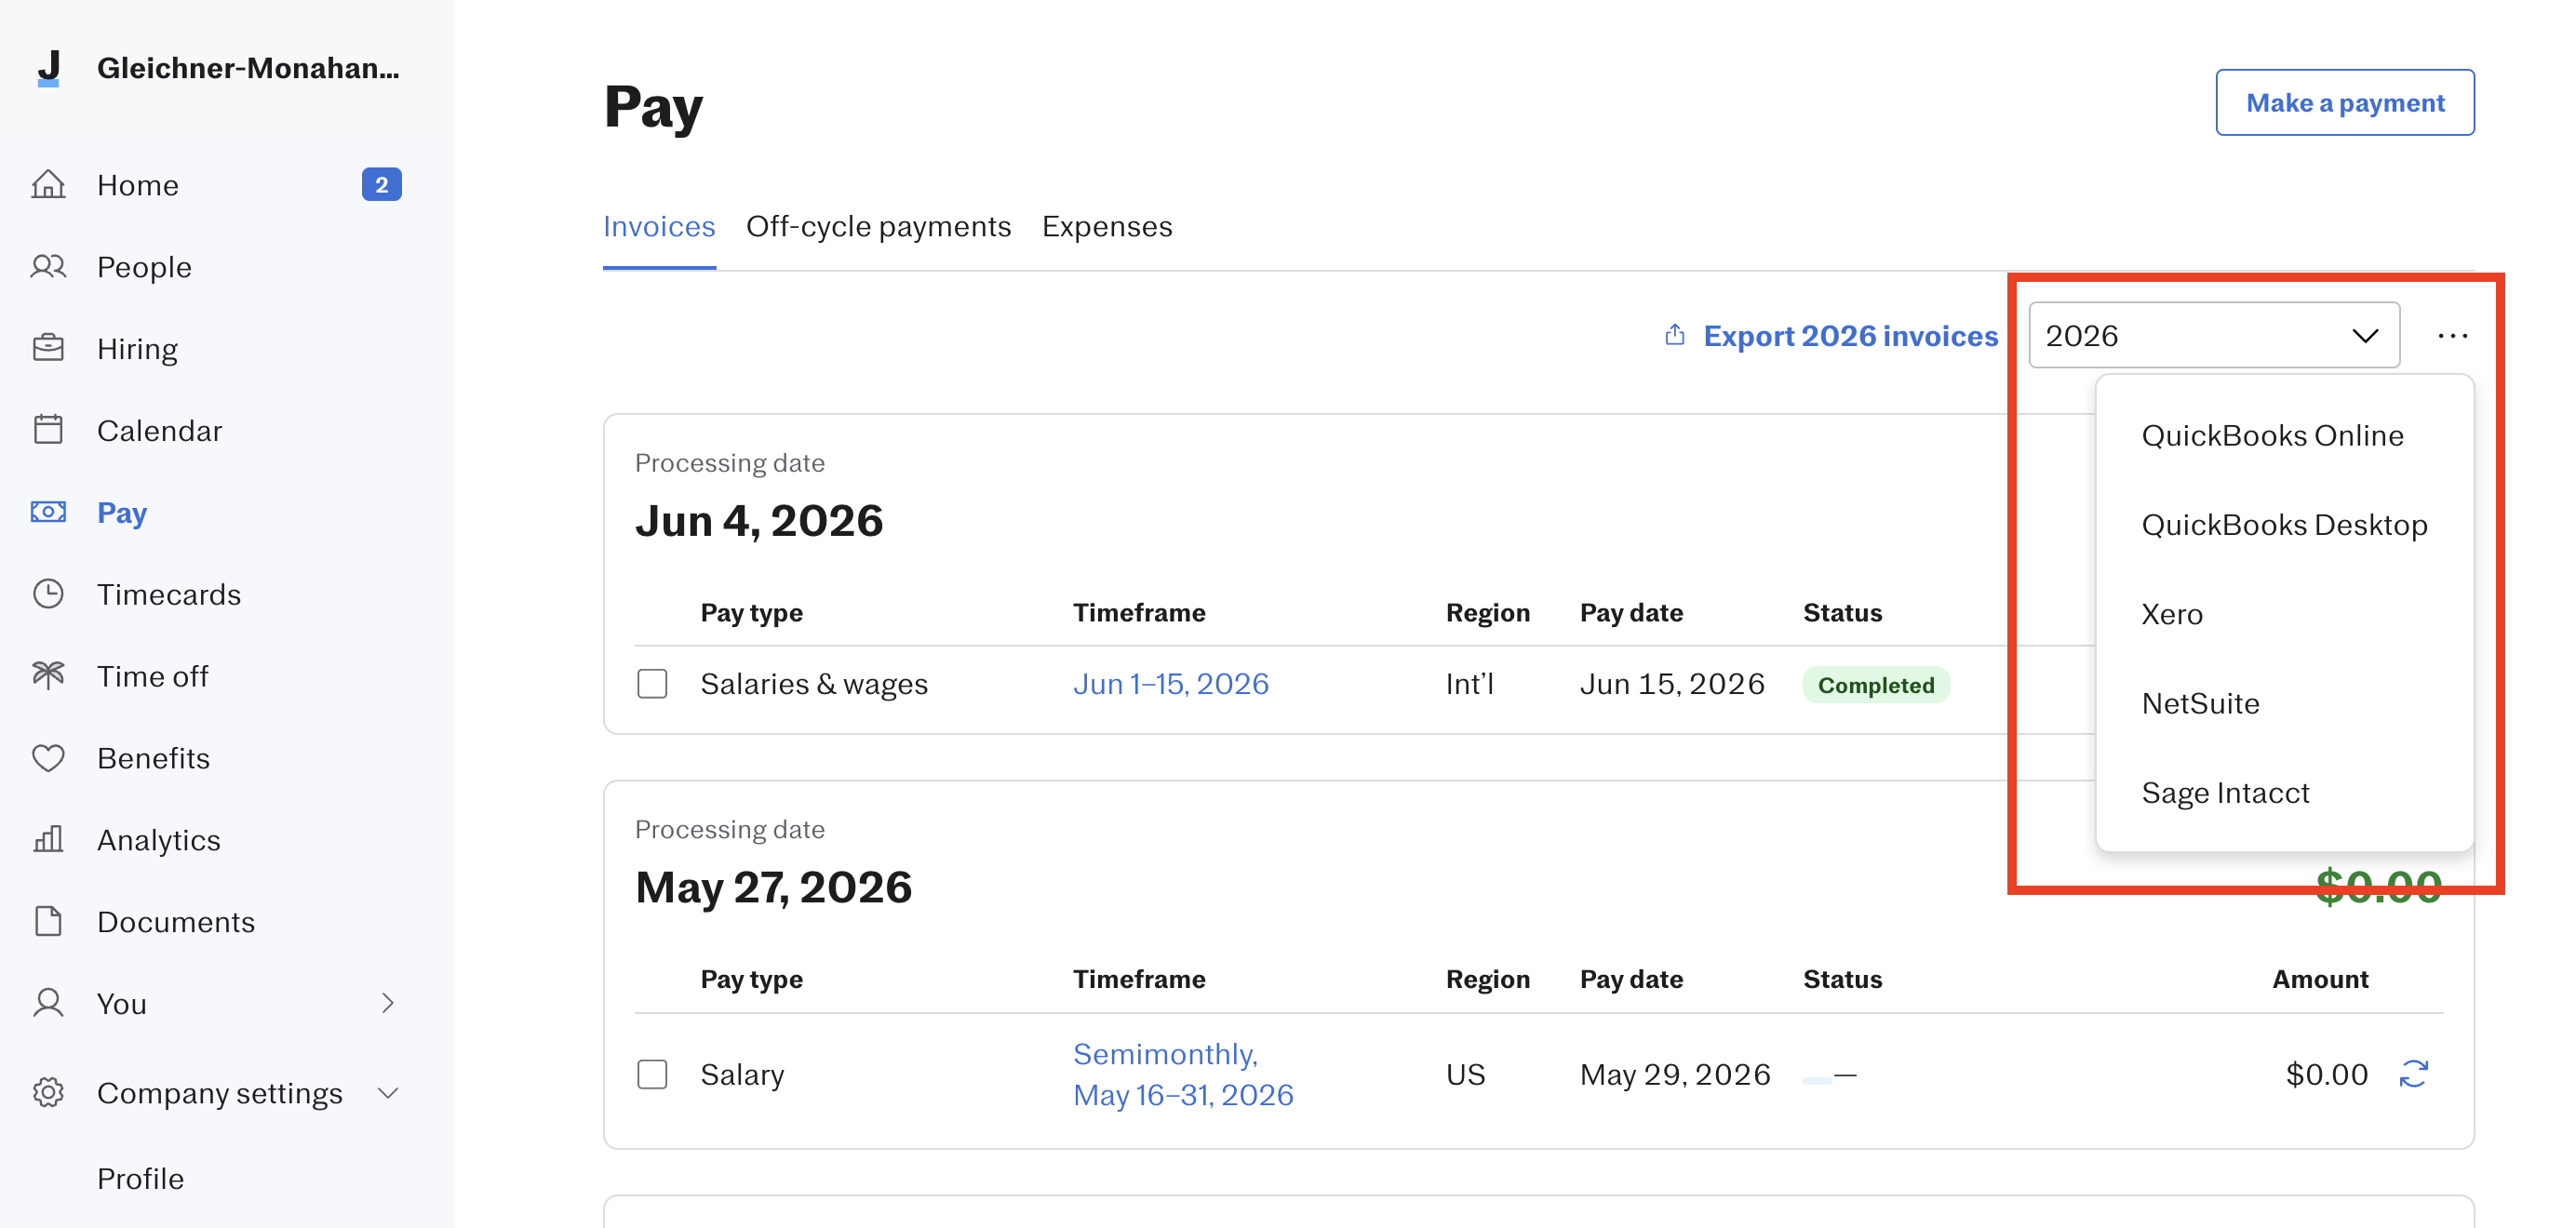Click the Pay money icon in sidebar
The width and height of the screenshot is (2576, 1228).
(x=48, y=512)
